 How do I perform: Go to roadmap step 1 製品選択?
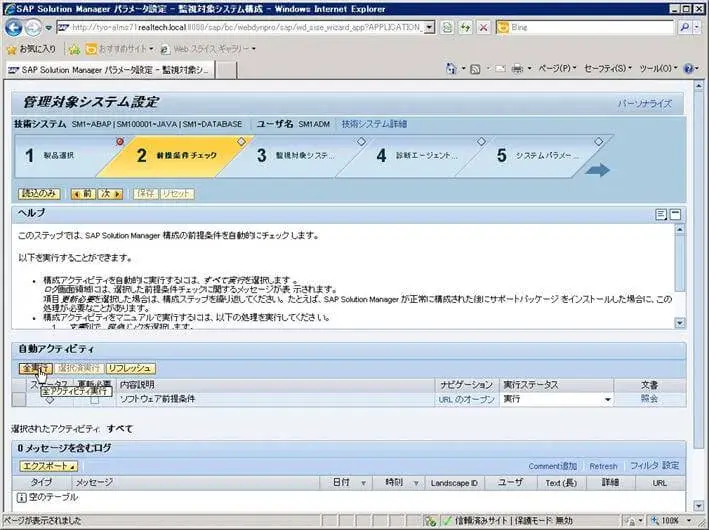pos(59,156)
